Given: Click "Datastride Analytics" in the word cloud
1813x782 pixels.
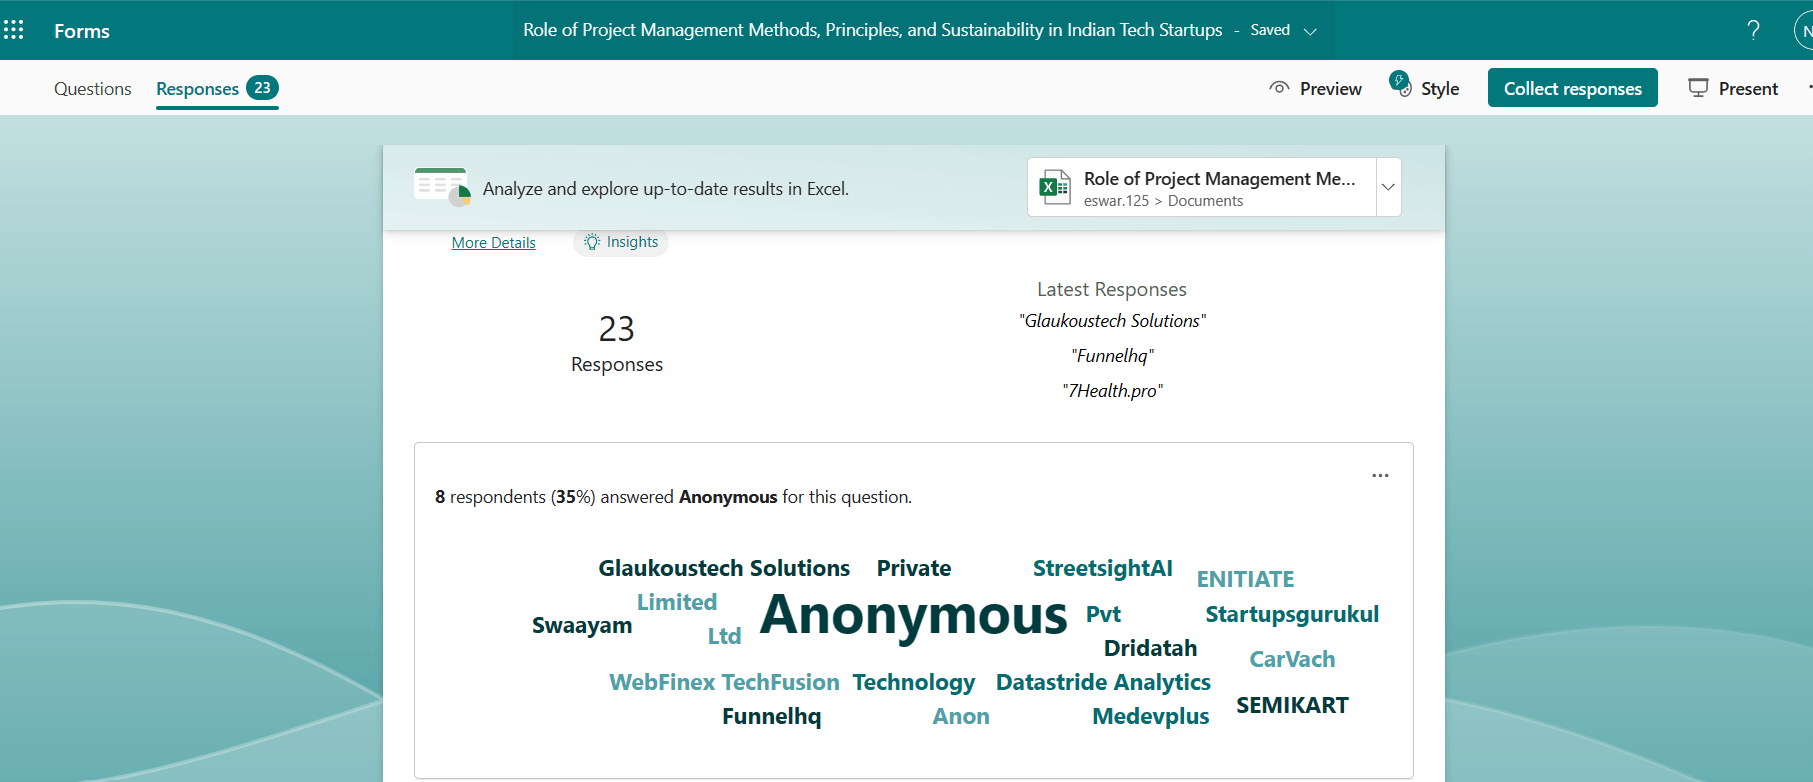Looking at the screenshot, I should [x=1103, y=682].
